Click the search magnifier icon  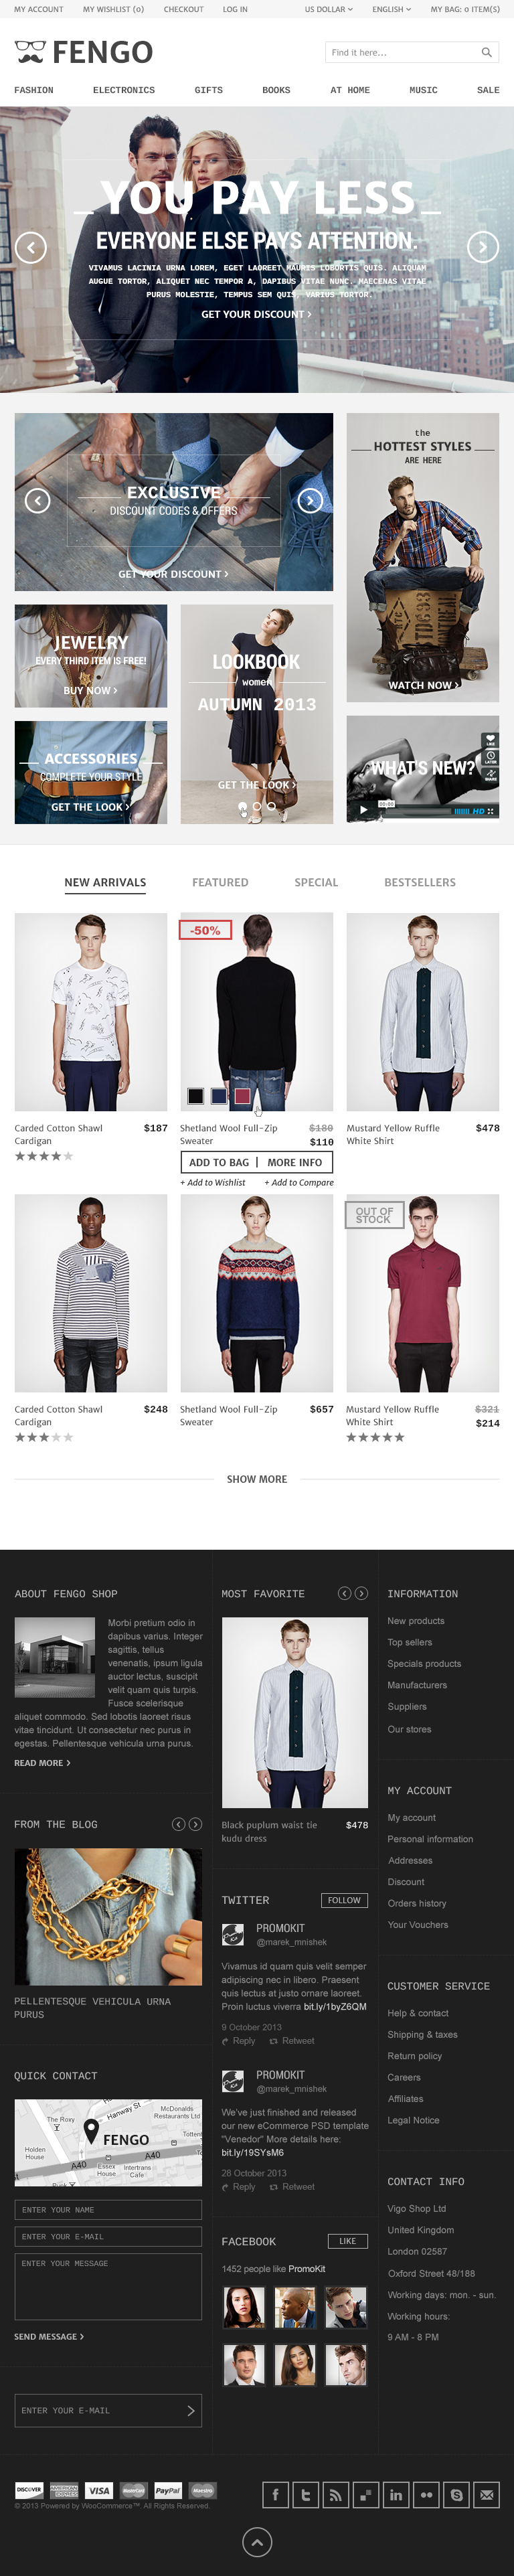pyautogui.click(x=486, y=52)
